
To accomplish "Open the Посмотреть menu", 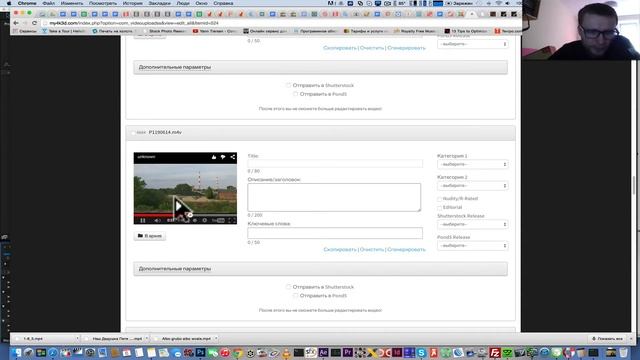I will [x=103, y=3].
